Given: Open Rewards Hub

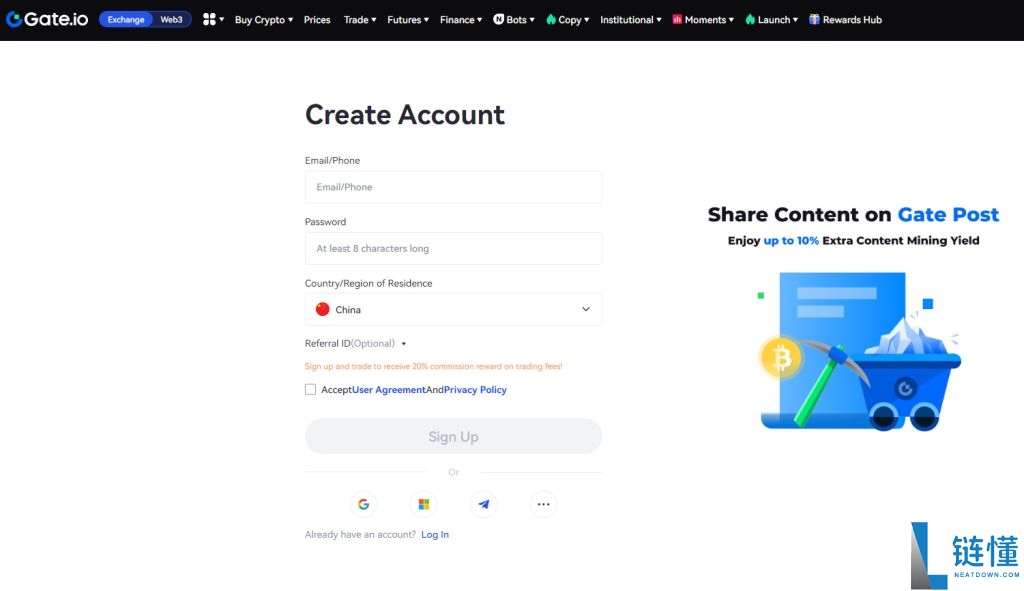Looking at the screenshot, I should tap(846, 20).
